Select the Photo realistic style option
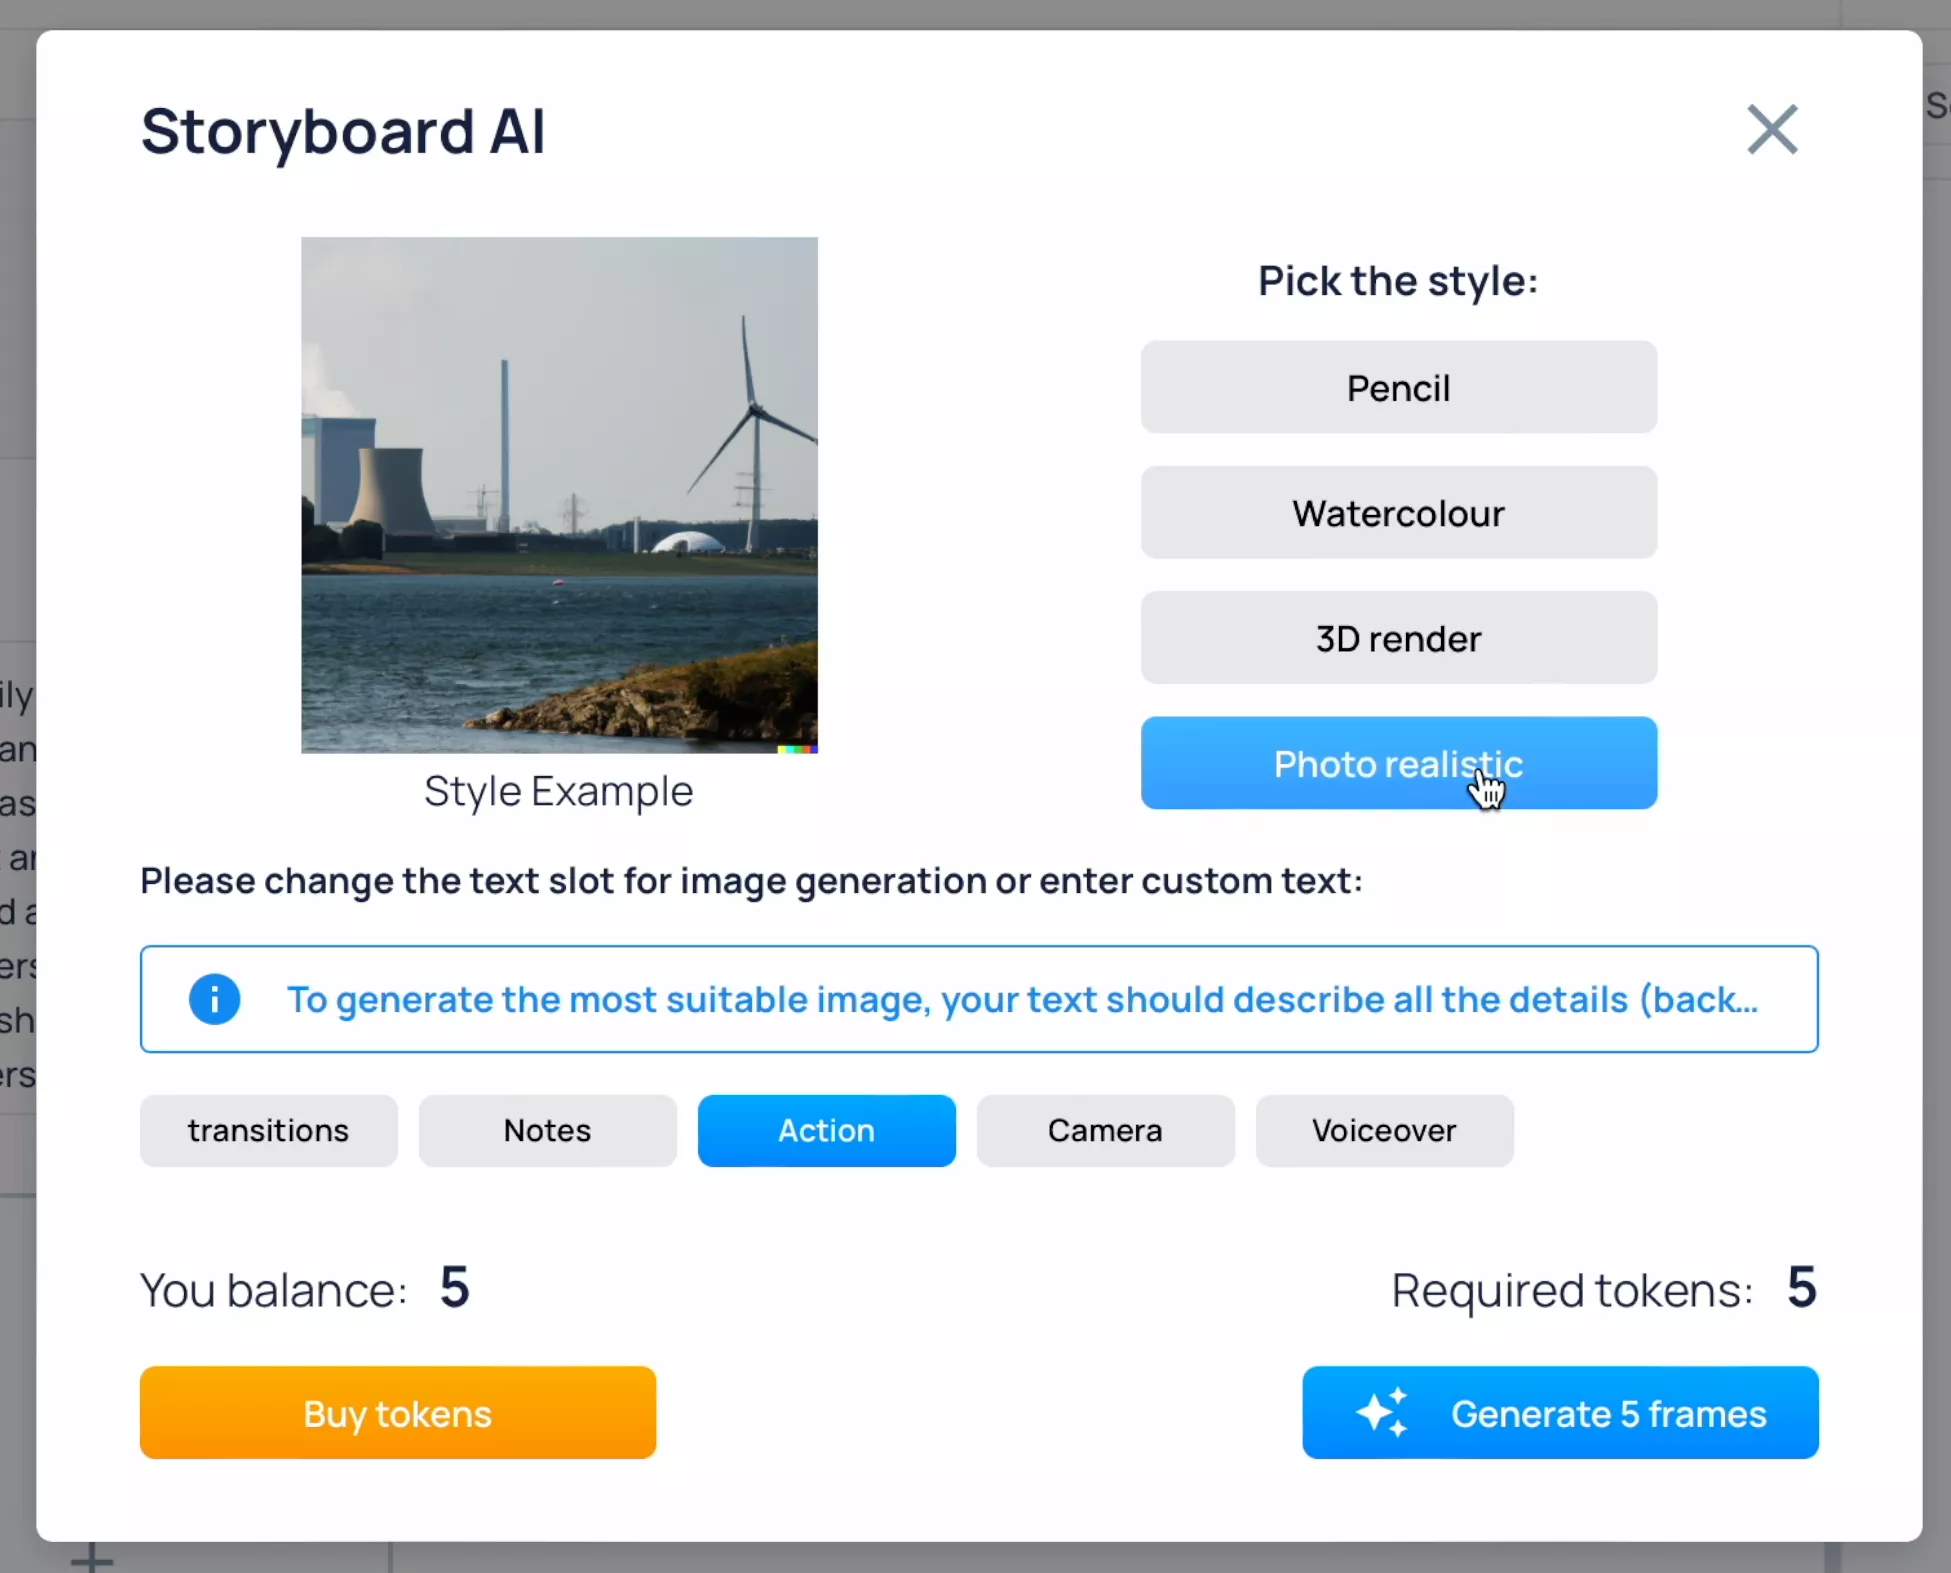Screen dimensions: 1951x1573 click(1397, 764)
